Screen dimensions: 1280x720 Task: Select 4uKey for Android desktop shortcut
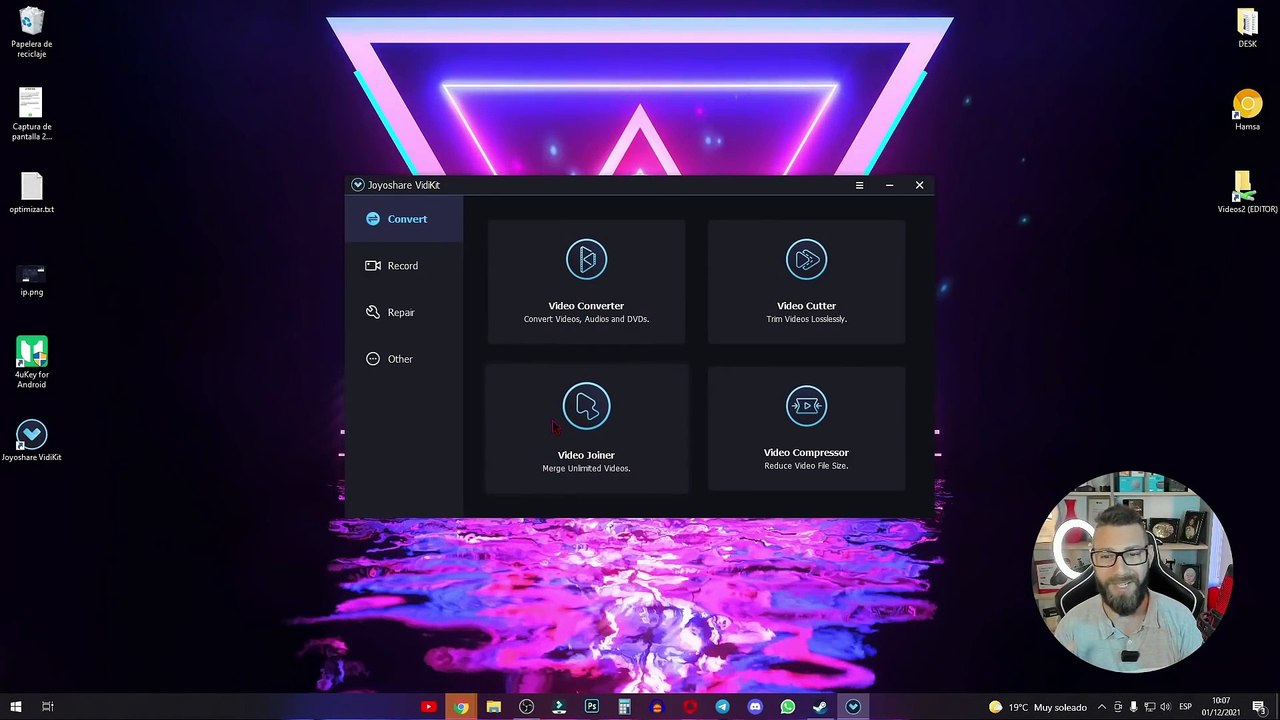coord(32,363)
